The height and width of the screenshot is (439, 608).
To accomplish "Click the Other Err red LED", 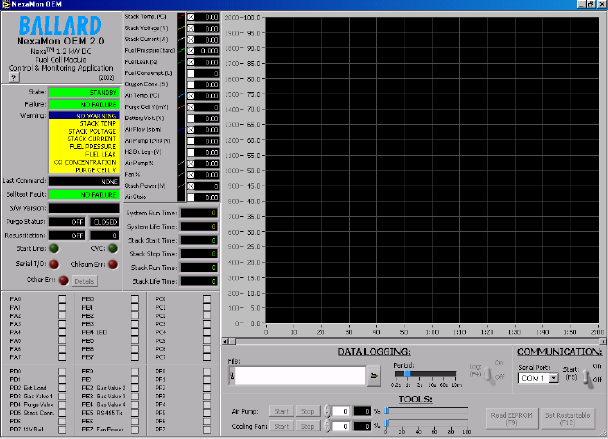I will [x=64, y=280].
